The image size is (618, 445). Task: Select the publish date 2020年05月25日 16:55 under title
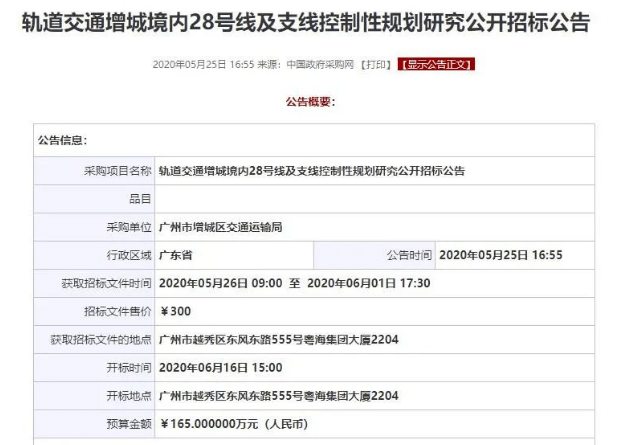tap(203, 65)
